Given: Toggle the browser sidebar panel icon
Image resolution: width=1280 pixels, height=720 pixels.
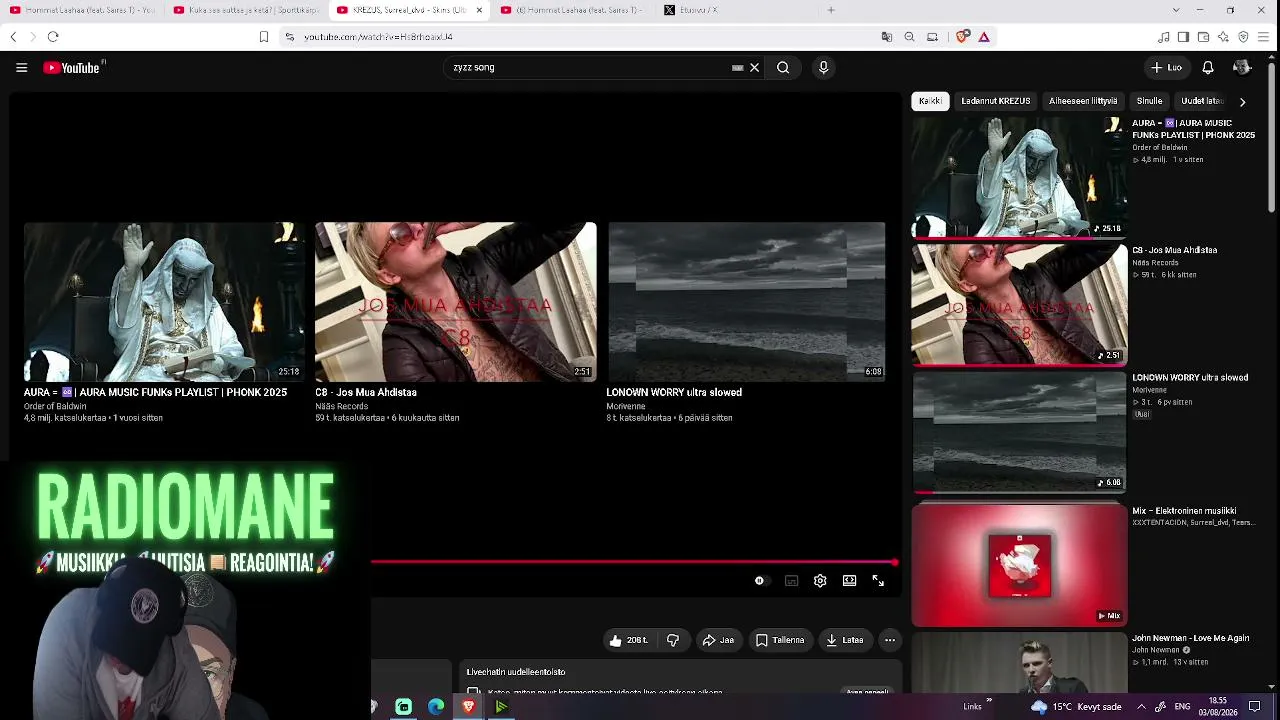Looking at the screenshot, I should tap(1183, 37).
